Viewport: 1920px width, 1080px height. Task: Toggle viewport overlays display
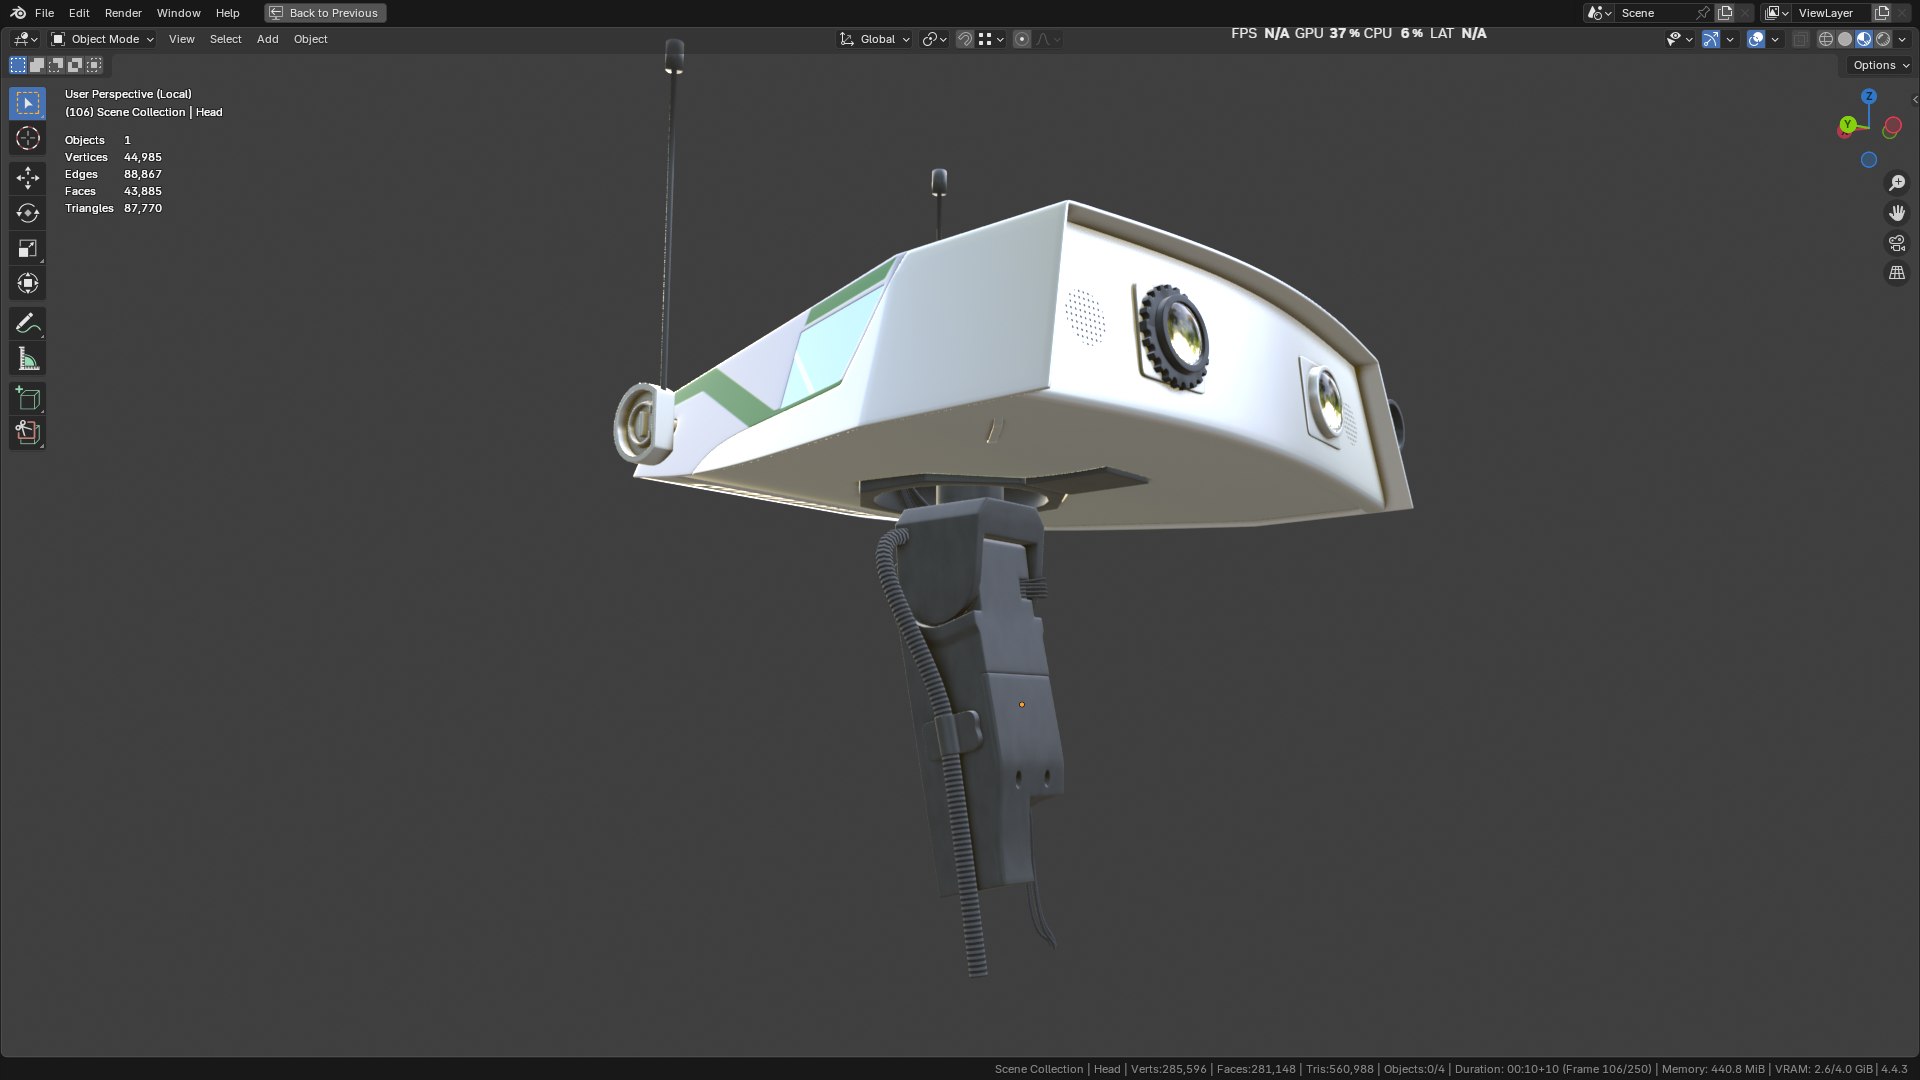[1756, 39]
